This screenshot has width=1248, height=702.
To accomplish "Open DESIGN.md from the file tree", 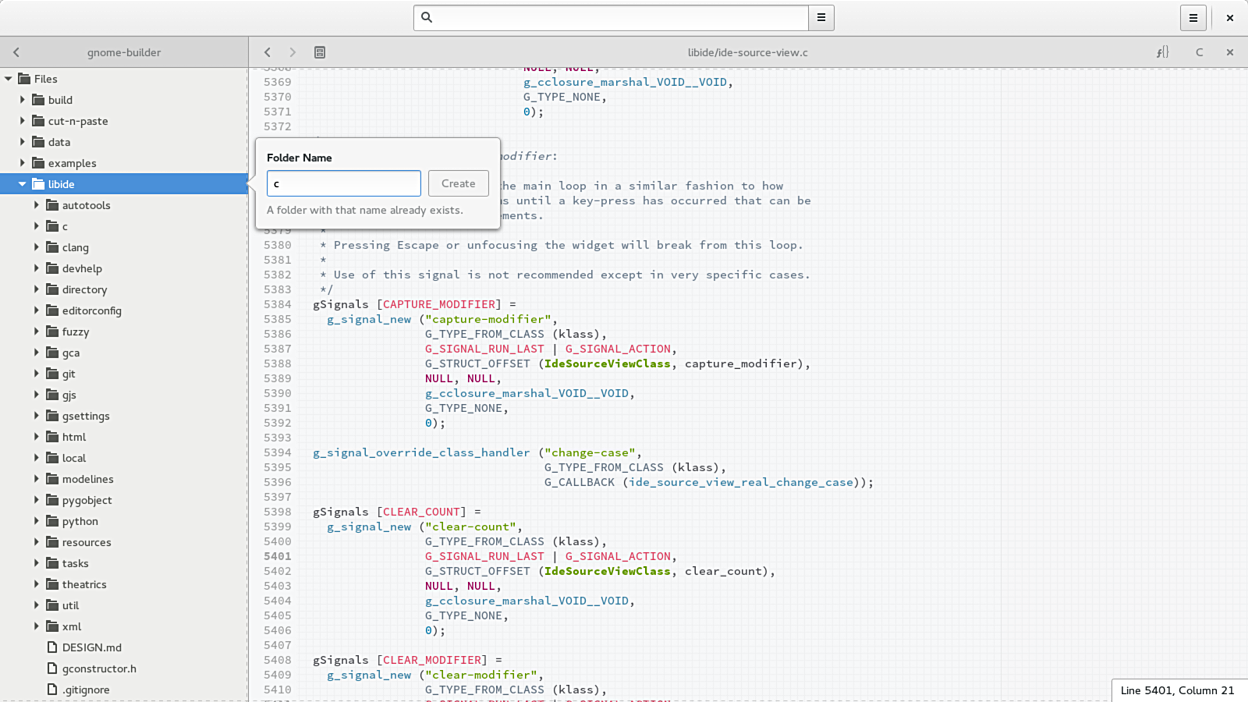I will point(91,647).
